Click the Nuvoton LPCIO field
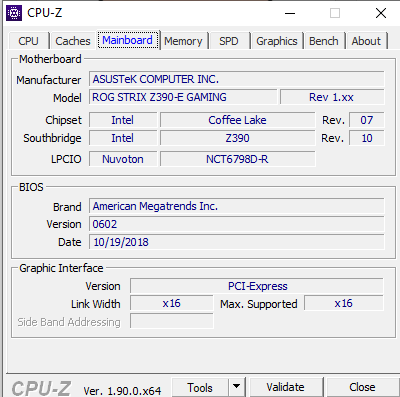The height and width of the screenshot is (397, 400). click(123, 159)
